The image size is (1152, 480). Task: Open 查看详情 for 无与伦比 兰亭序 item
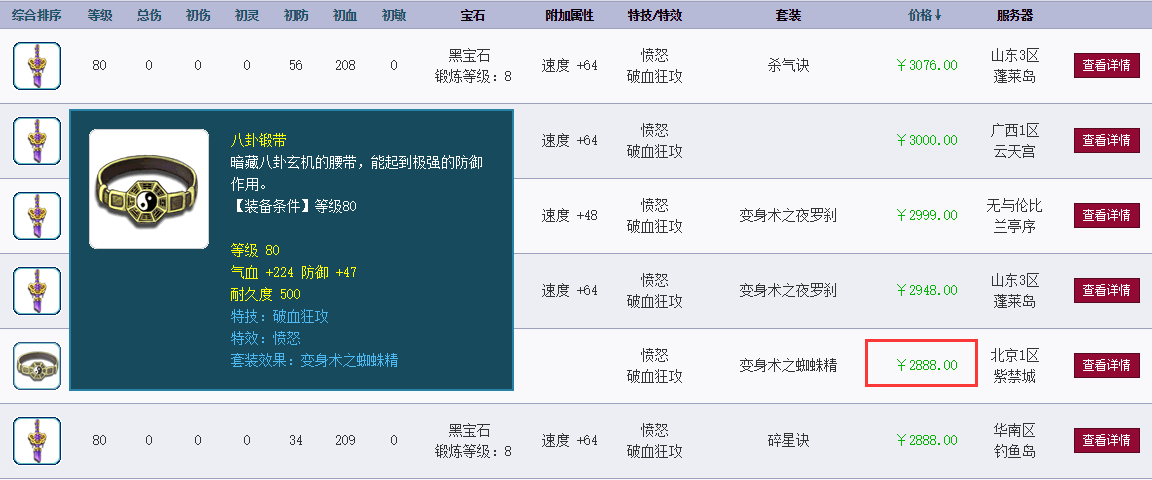click(1106, 215)
